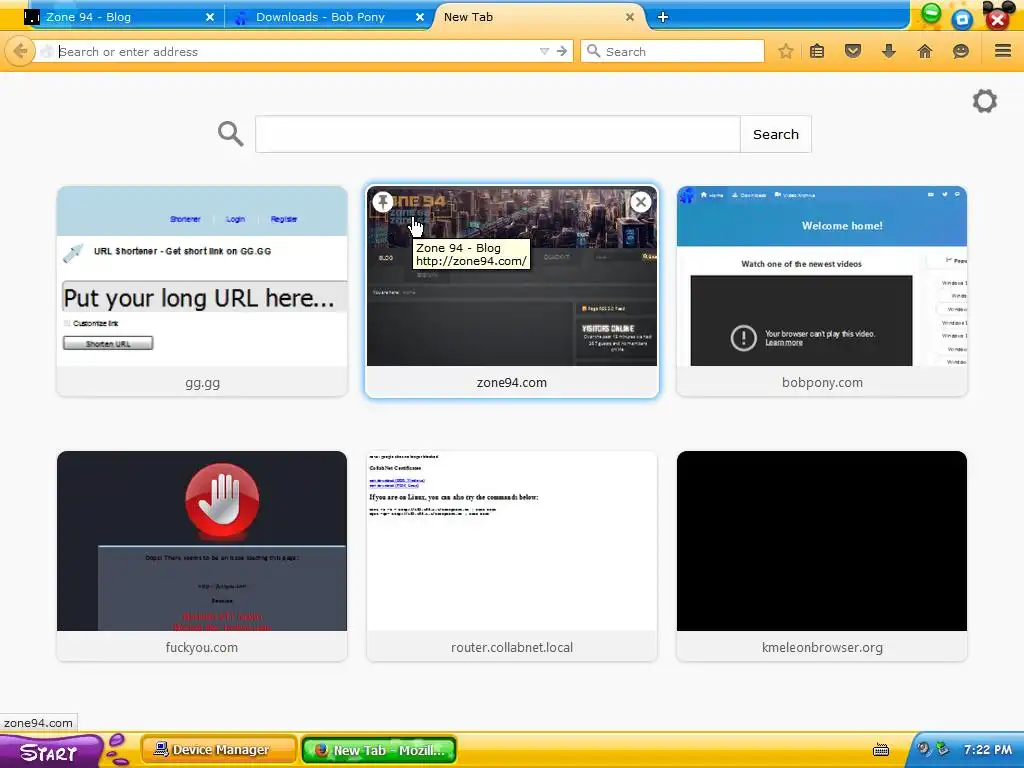Viewport: 1024px width, 768px height.
Task: Show bookmarks list icon
Action: [817, 51]
